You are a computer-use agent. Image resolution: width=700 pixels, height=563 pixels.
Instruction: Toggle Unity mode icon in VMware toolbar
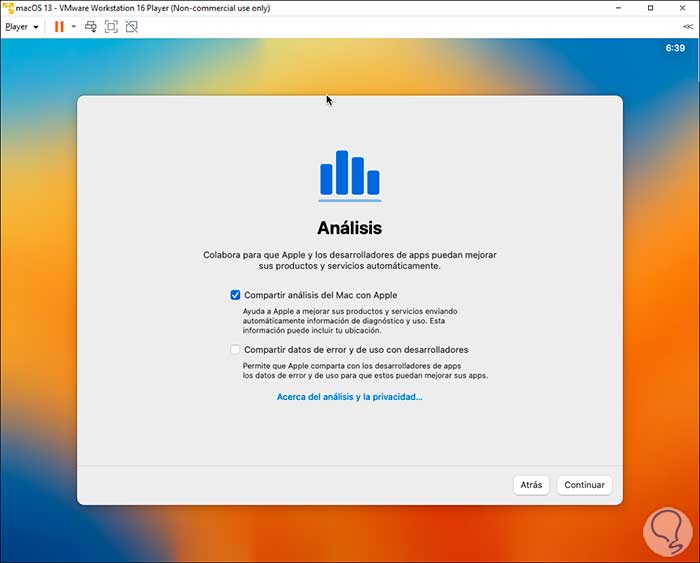click(132, 27)
